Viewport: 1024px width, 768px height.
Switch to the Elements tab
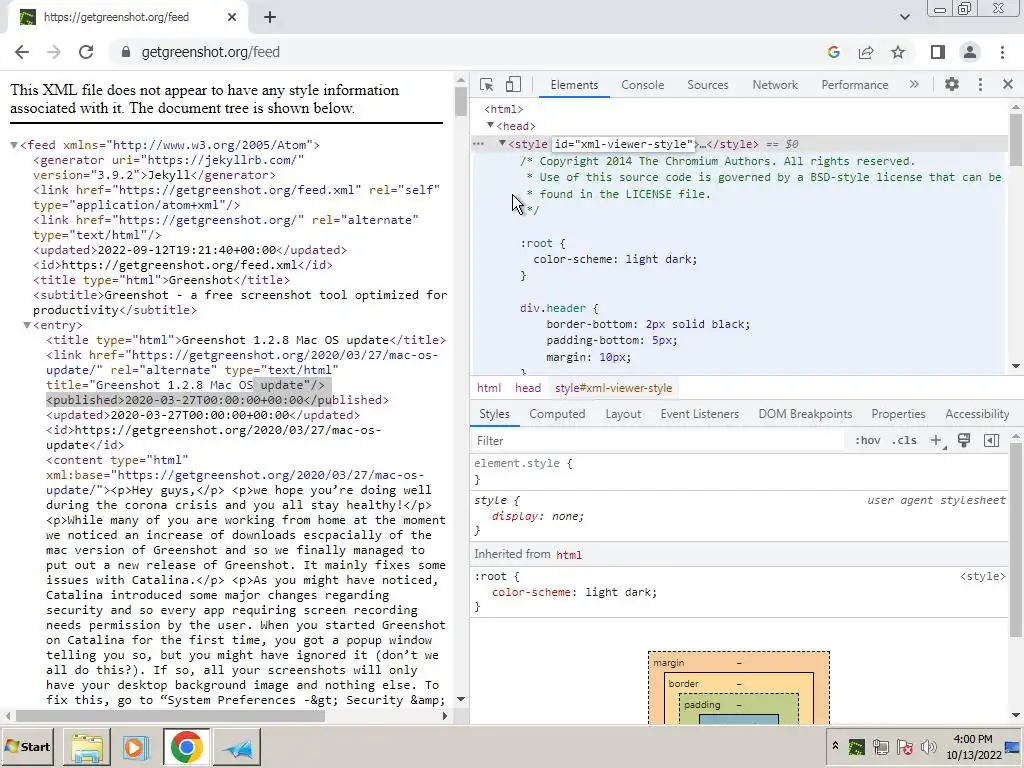(574, 85)
